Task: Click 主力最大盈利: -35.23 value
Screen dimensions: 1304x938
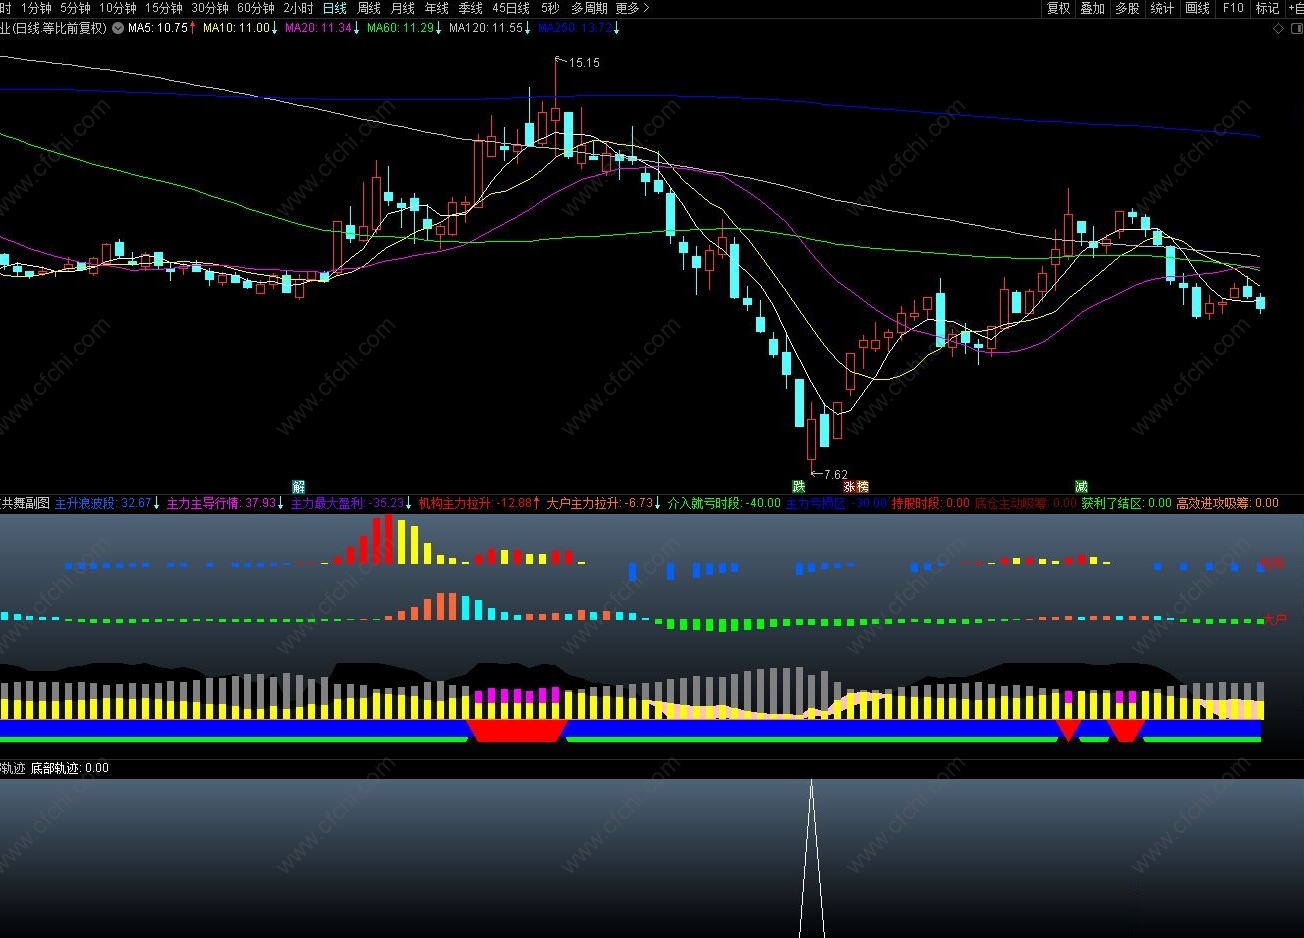Action: click(x=347, y=503)
